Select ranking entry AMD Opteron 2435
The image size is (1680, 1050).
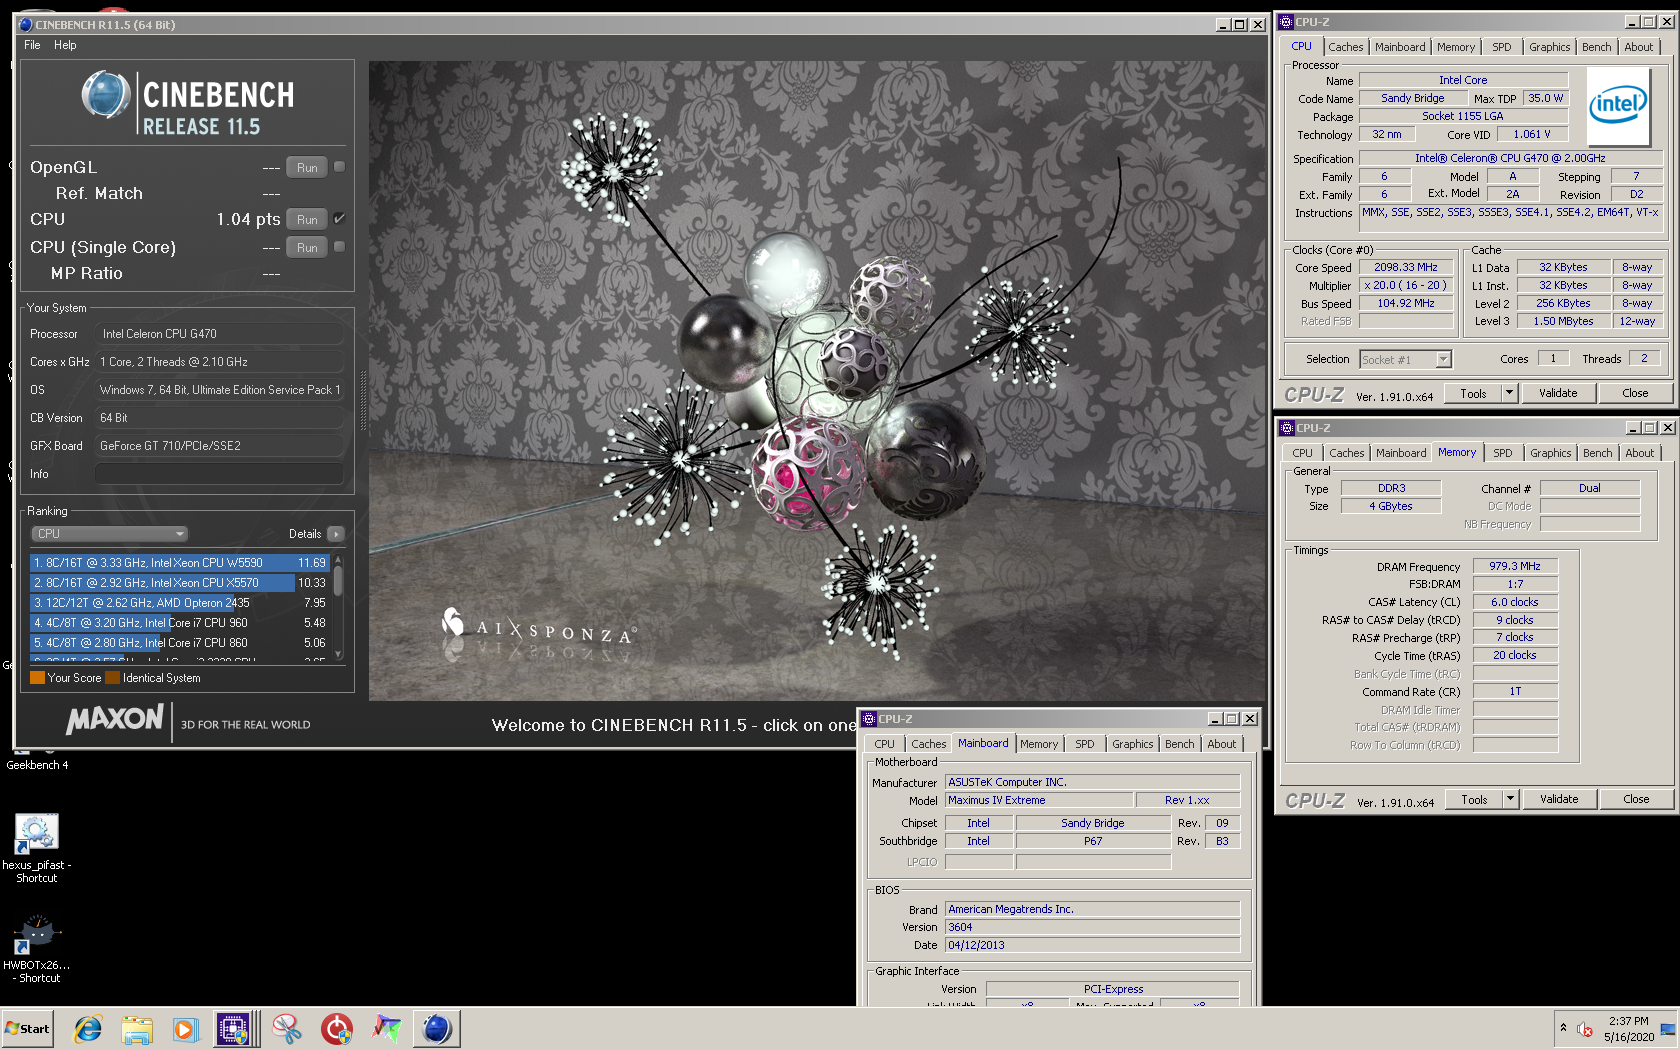click(x=180, y=603)
